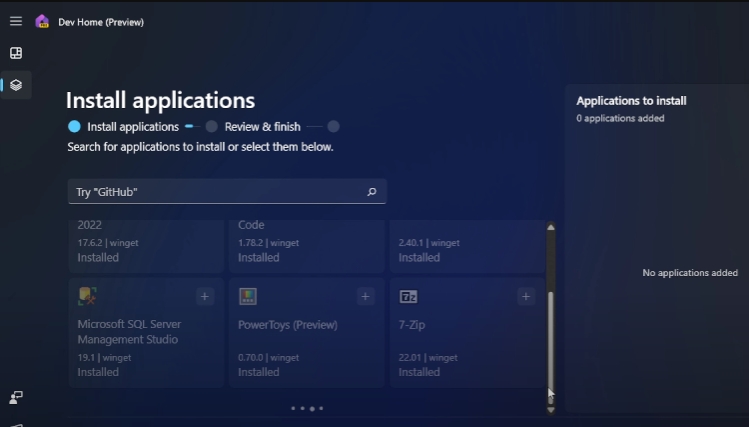Click the Install applications page heading

click(x=160, y=100)
